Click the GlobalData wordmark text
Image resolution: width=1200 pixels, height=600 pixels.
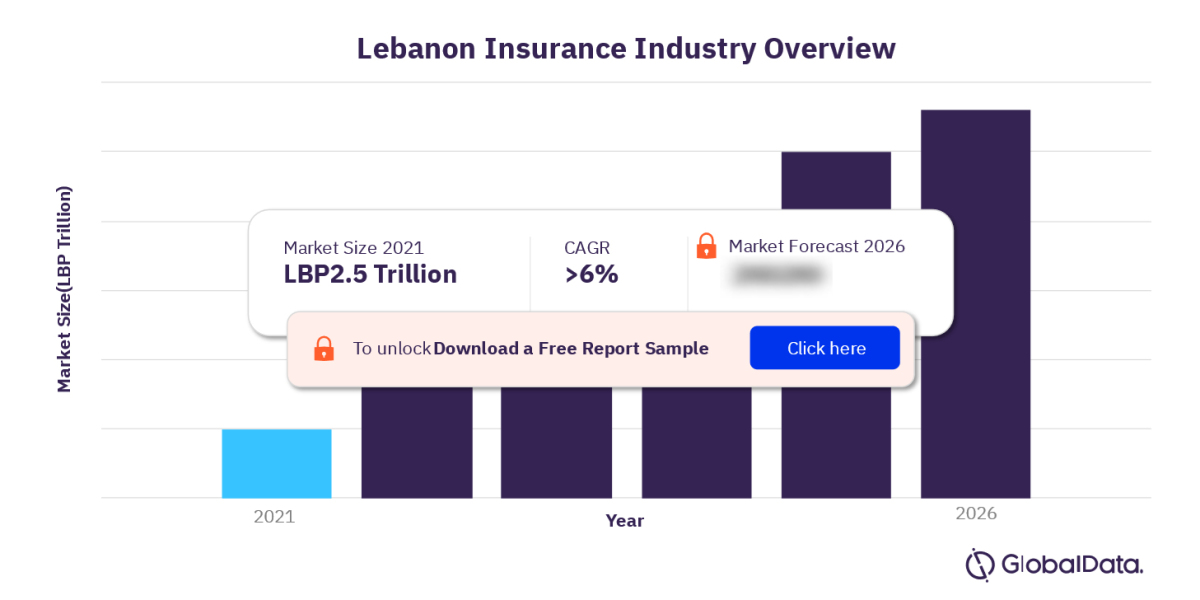click(x=1072, y=565)
